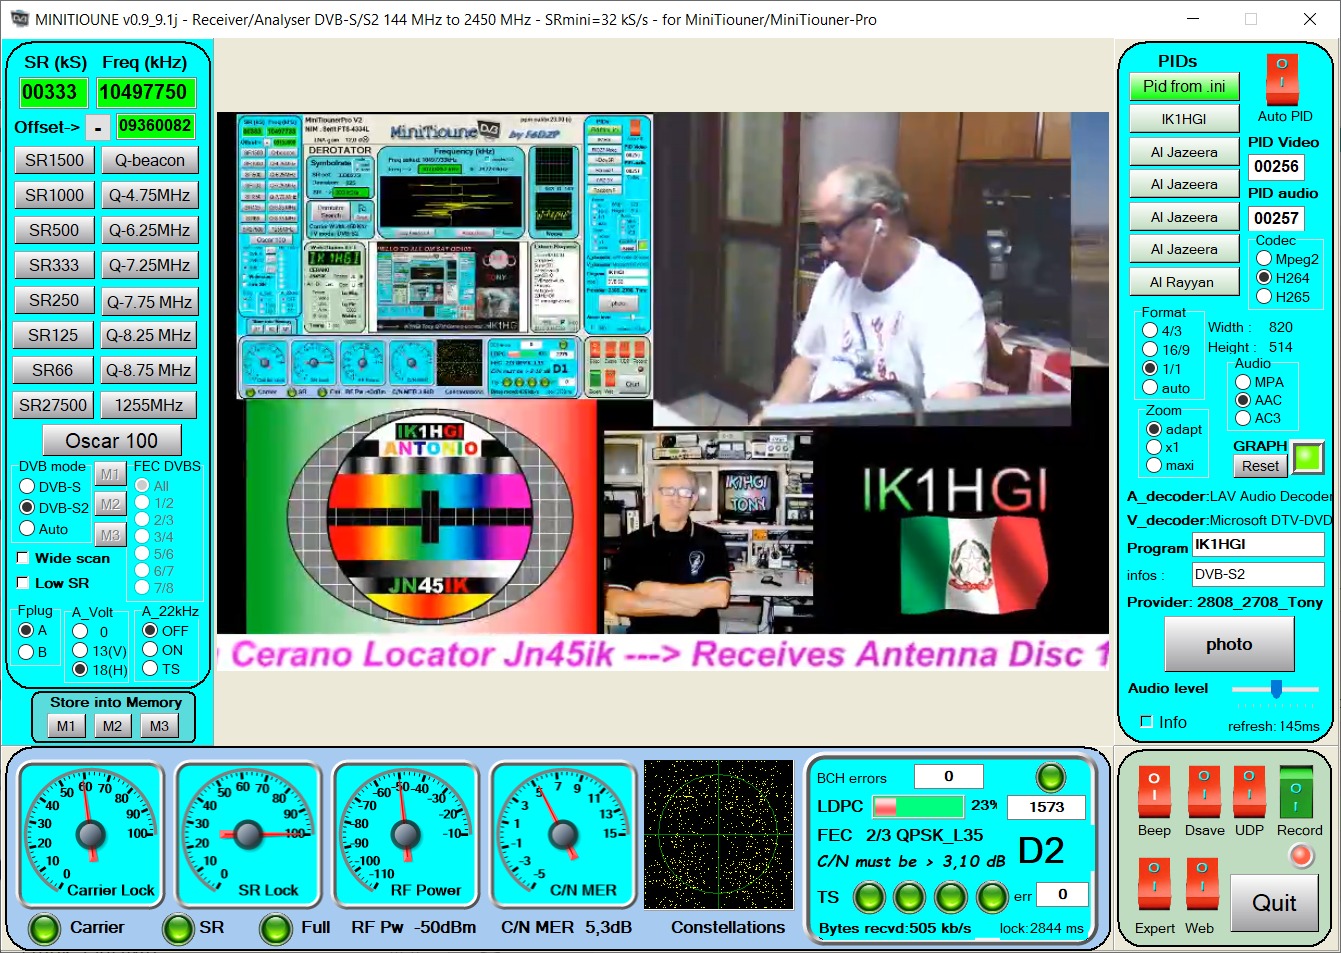Image resolution: width=1341 pixels, height=953 pixels.
Task: Click the SR333 preset button
Action: coord(54,265)
